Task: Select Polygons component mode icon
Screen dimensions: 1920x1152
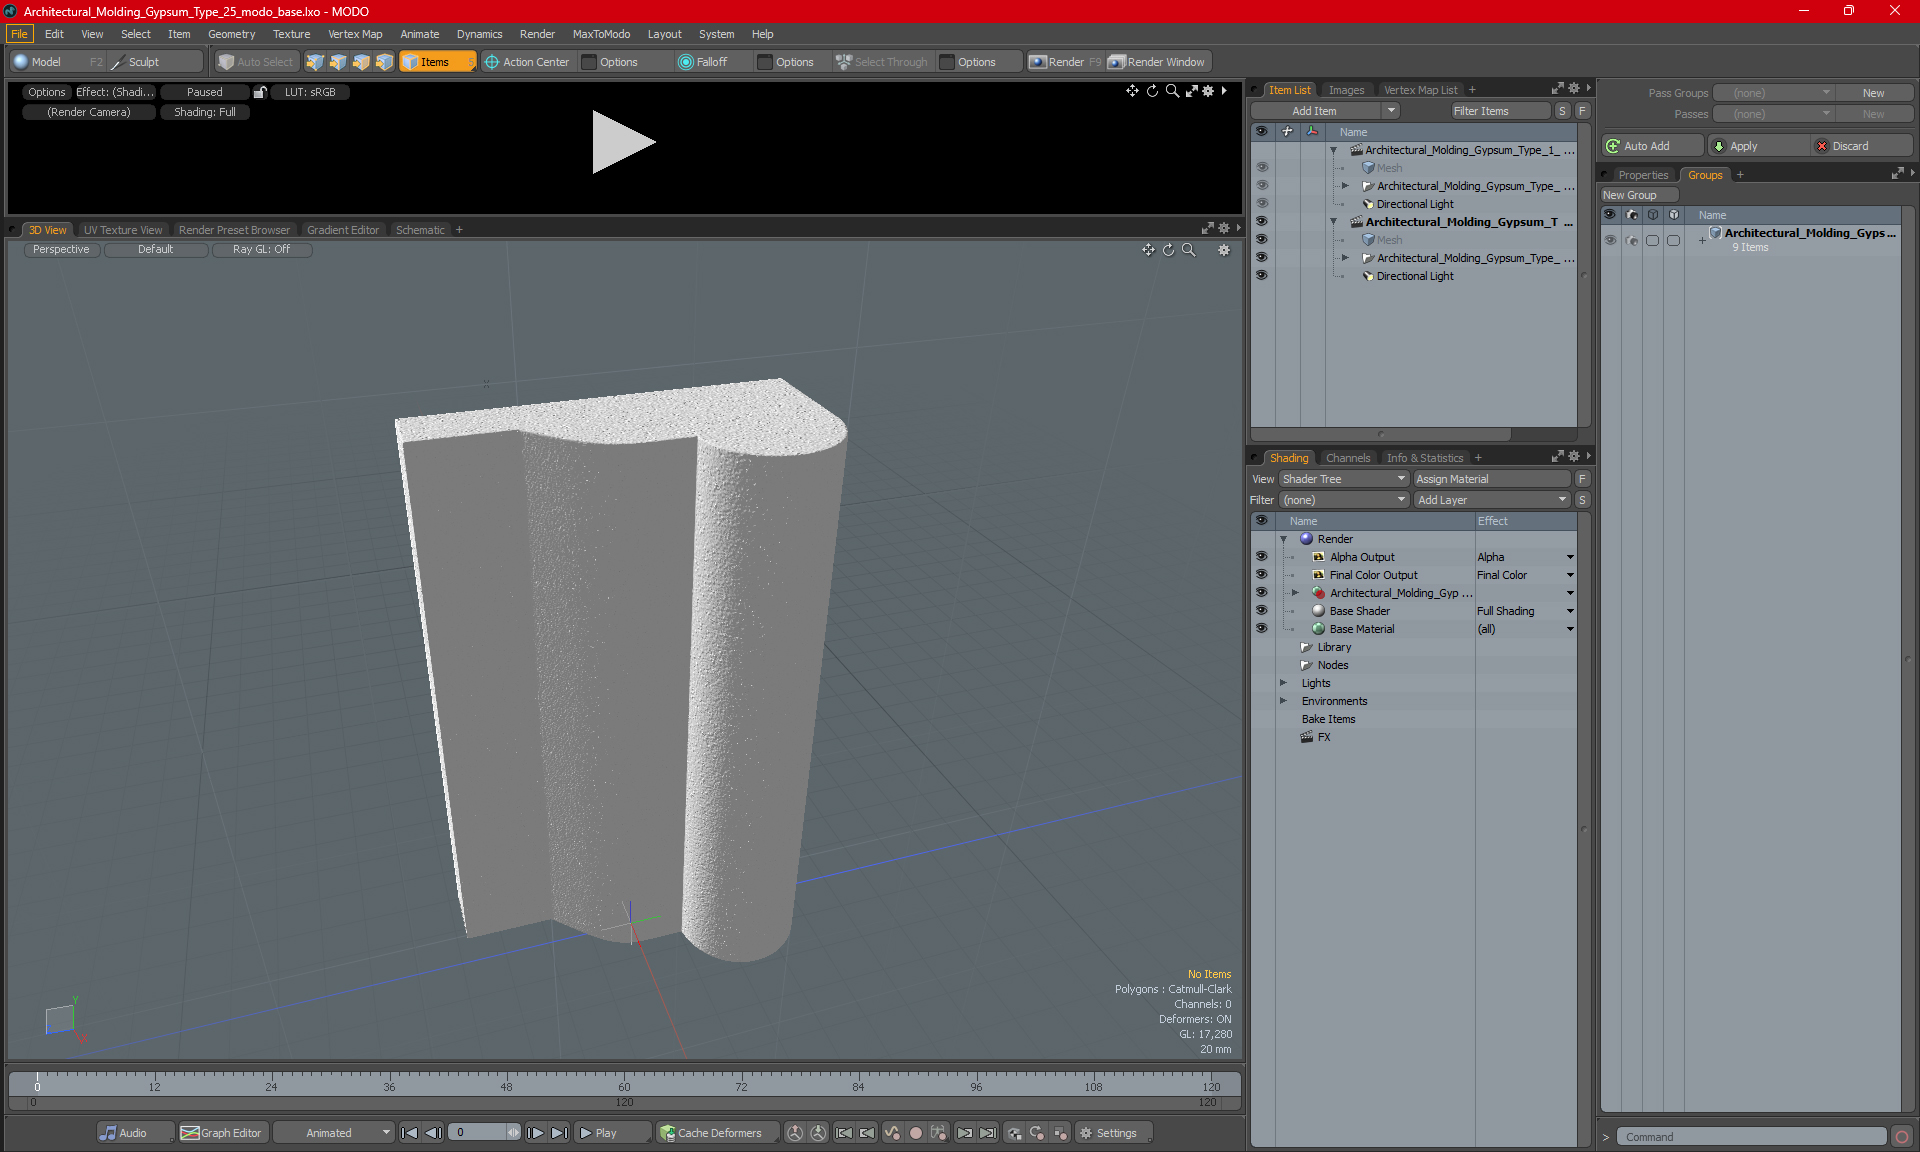Action: coord(361,62)
